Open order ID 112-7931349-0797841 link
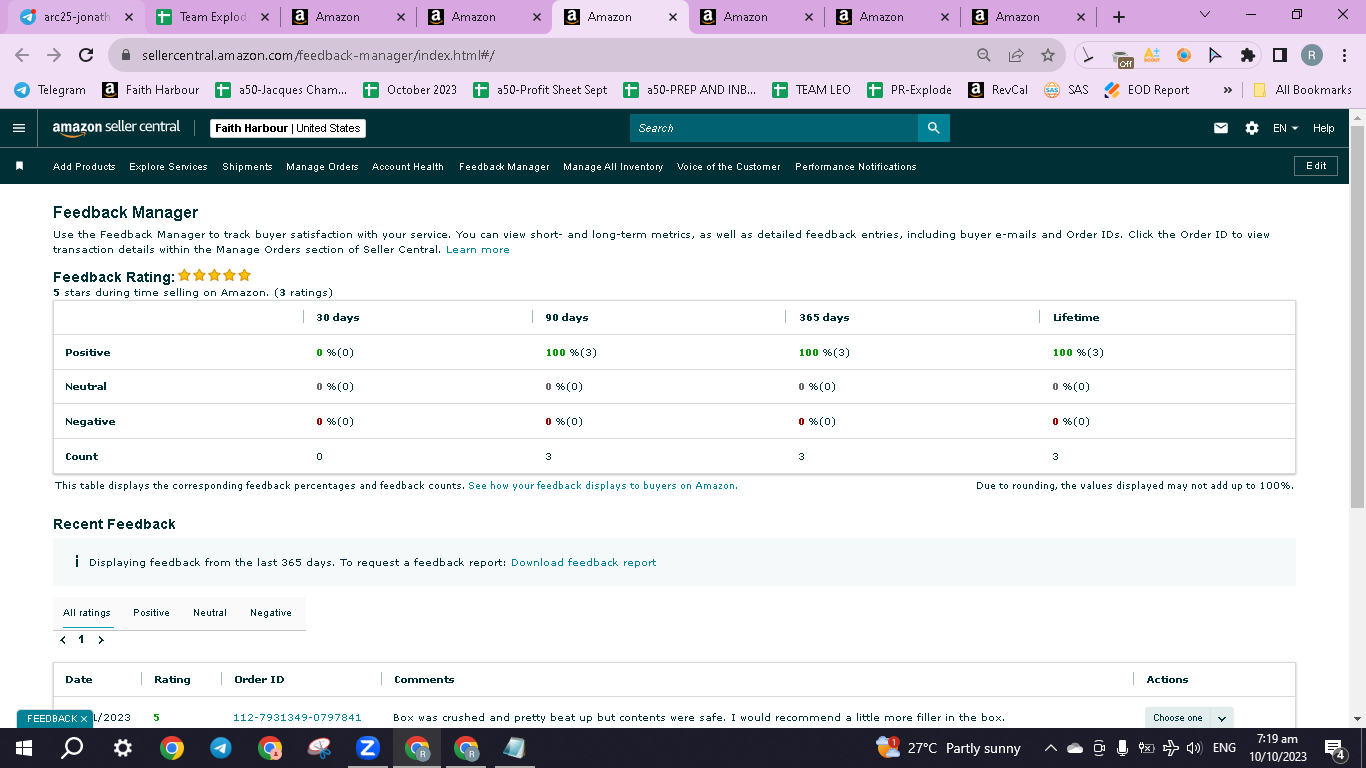The height and width of the screenshot is (768, 1366). point(297,717)
